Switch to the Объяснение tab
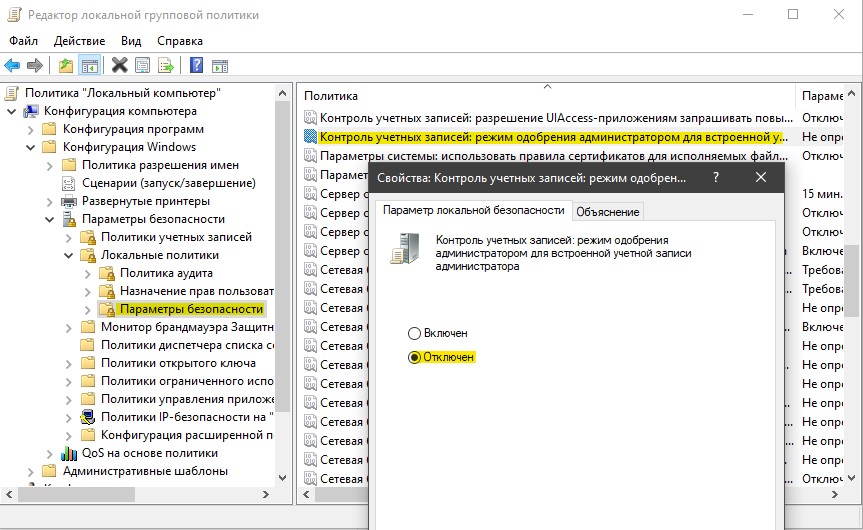This screenshot has height=530, width=863. click(608, 212)
